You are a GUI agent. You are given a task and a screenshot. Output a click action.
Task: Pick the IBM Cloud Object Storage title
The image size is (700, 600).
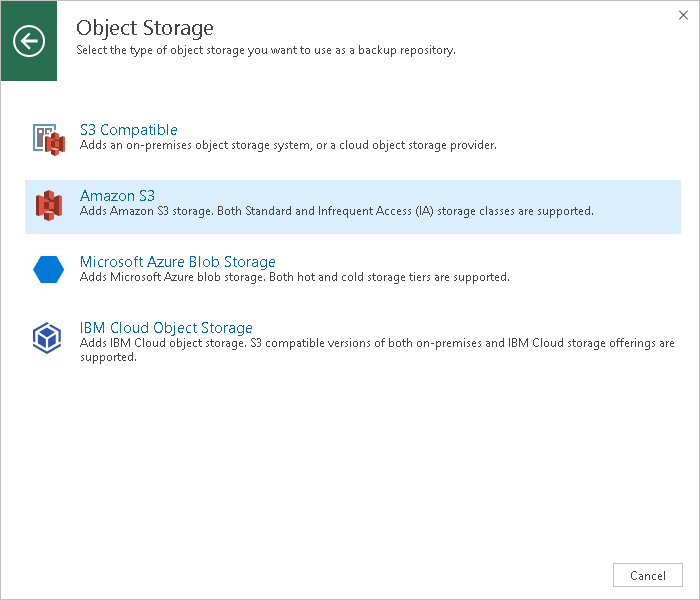[166, 328]
